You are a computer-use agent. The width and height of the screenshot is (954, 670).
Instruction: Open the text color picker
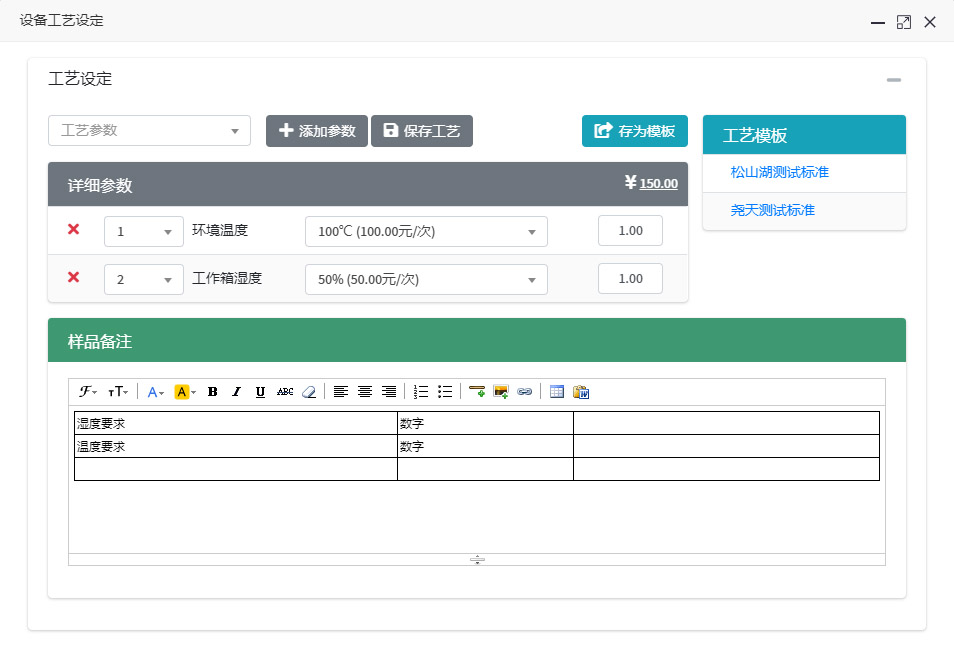point(156,392)
